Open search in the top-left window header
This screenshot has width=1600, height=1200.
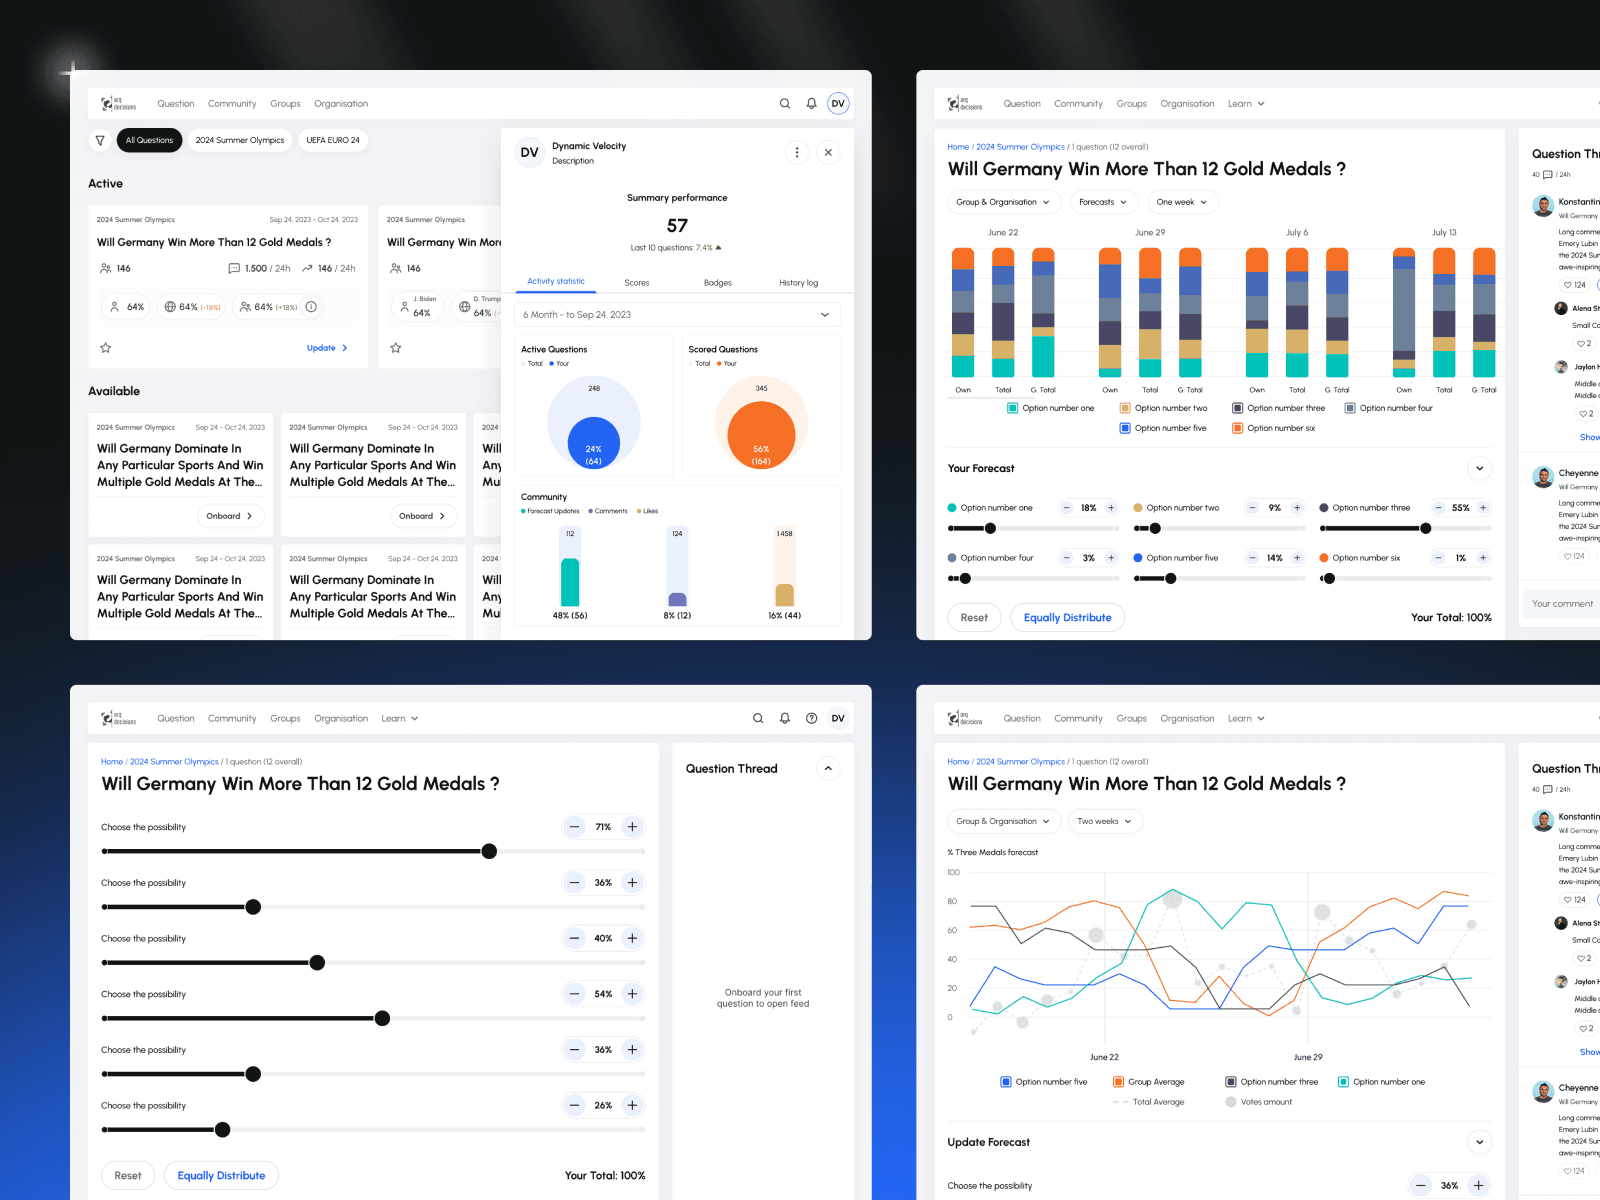point(785,104)
